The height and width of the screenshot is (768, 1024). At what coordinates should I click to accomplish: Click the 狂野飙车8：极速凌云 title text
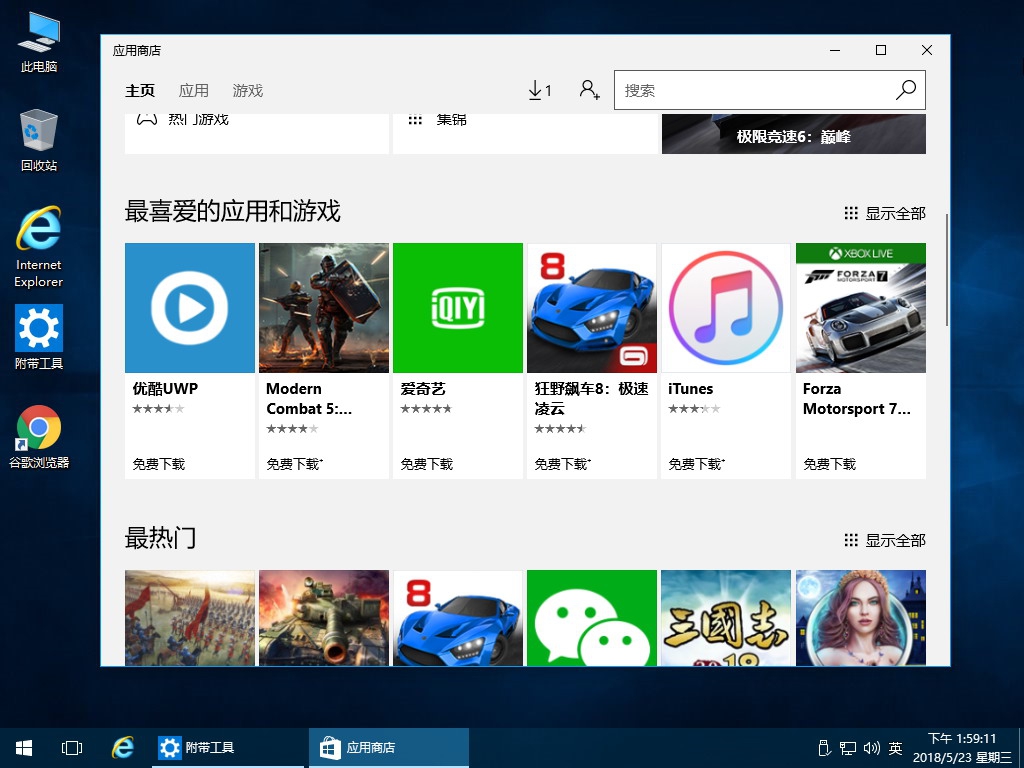coord(591,398)
